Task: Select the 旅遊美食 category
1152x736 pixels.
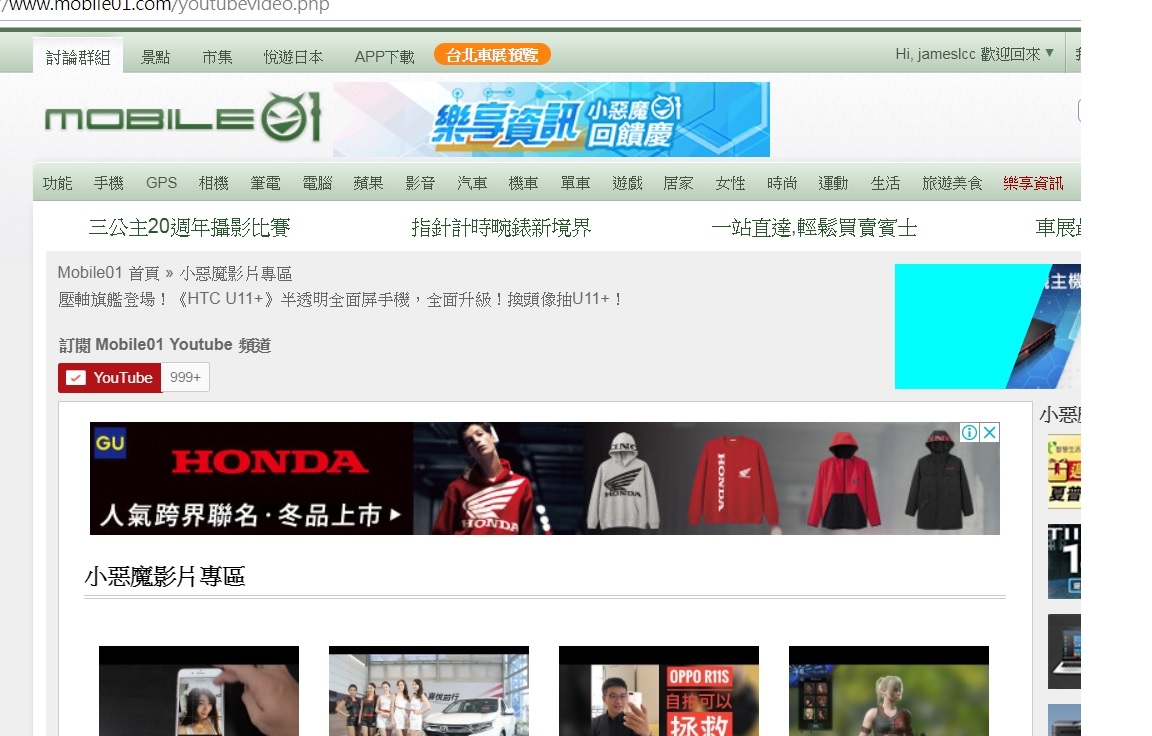Action: click(x=952, y=183)
